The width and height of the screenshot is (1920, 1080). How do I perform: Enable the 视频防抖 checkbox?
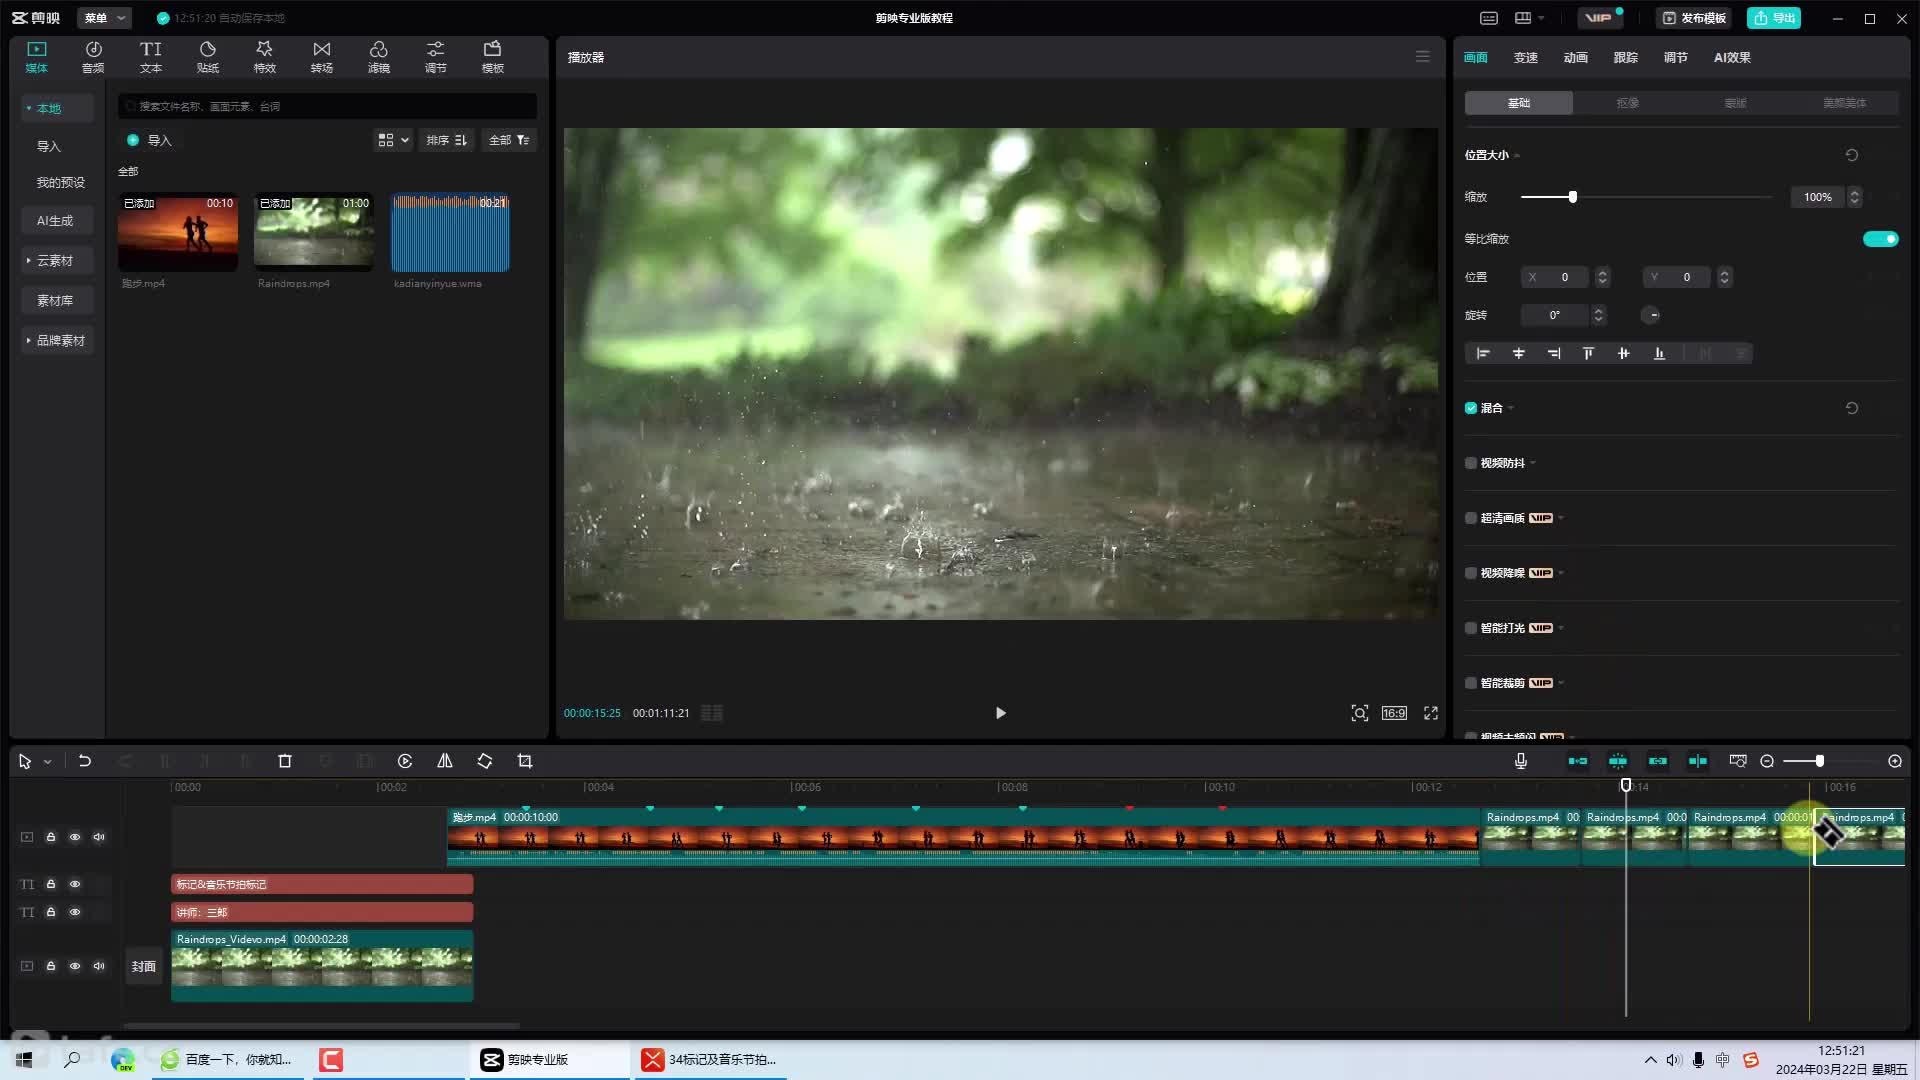(x=1471, y=463)
